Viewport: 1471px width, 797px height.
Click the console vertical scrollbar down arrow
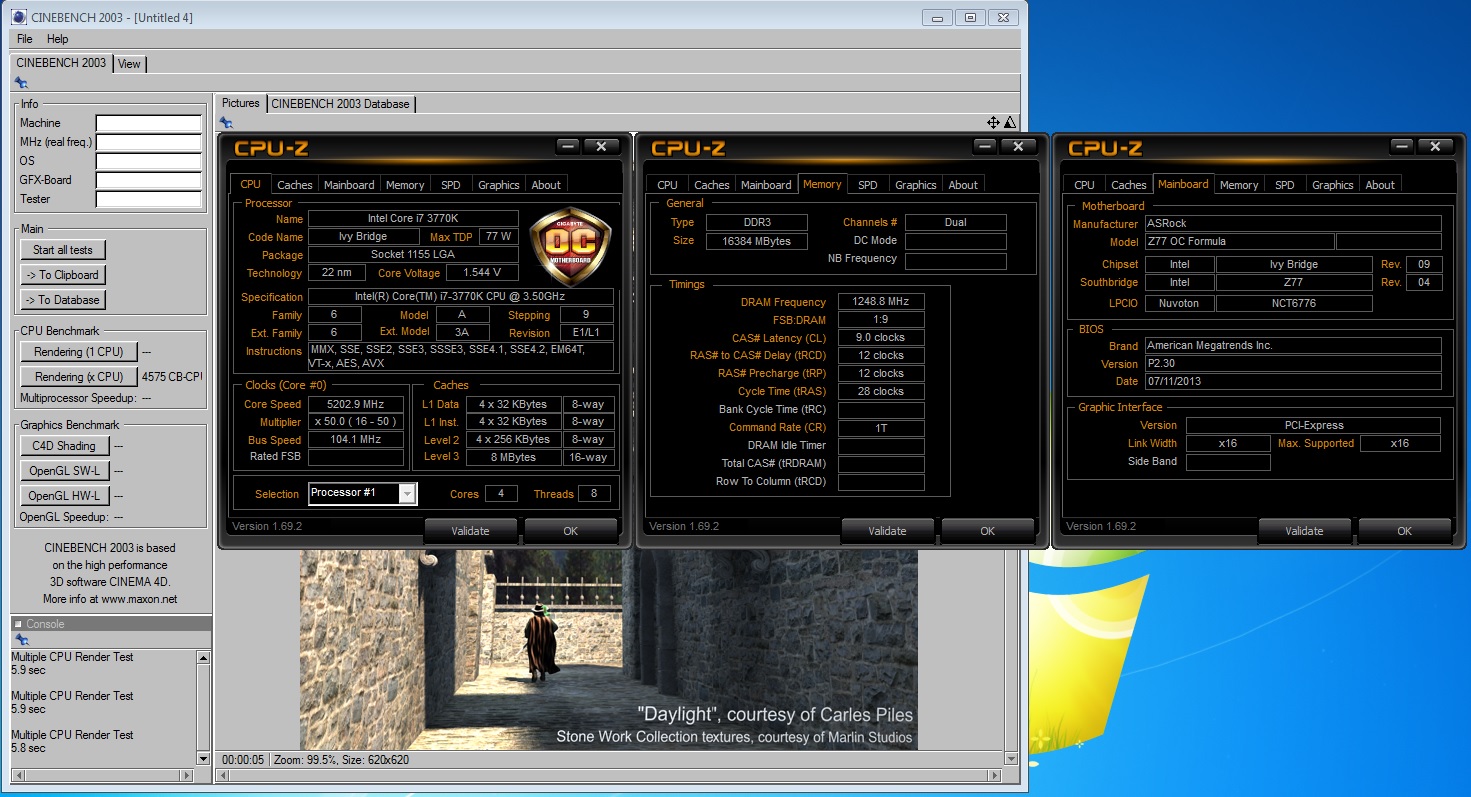[x=204, y=757]
